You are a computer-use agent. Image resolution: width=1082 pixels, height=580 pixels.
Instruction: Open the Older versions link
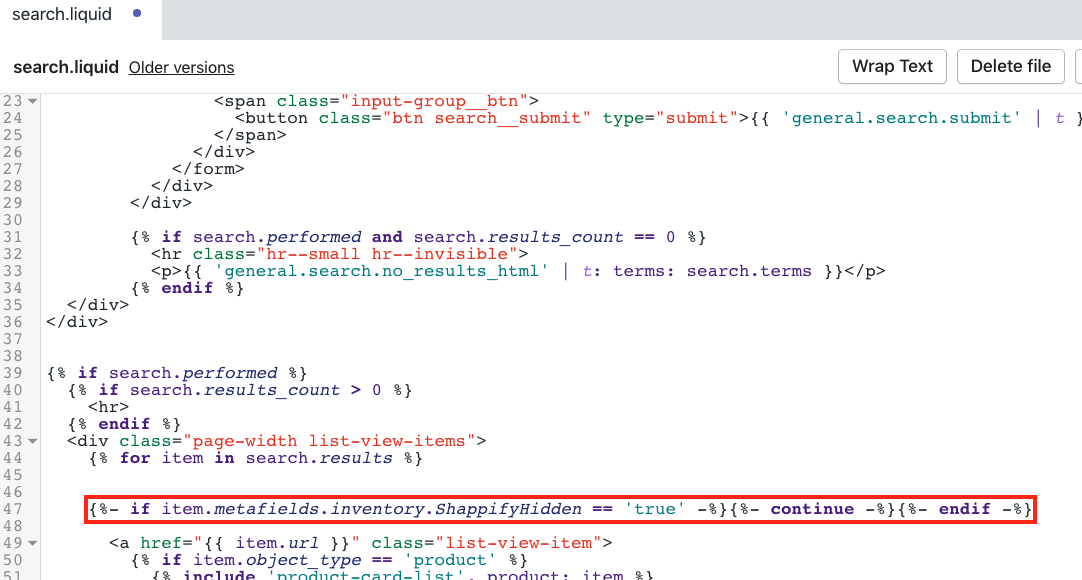(181, 68)
